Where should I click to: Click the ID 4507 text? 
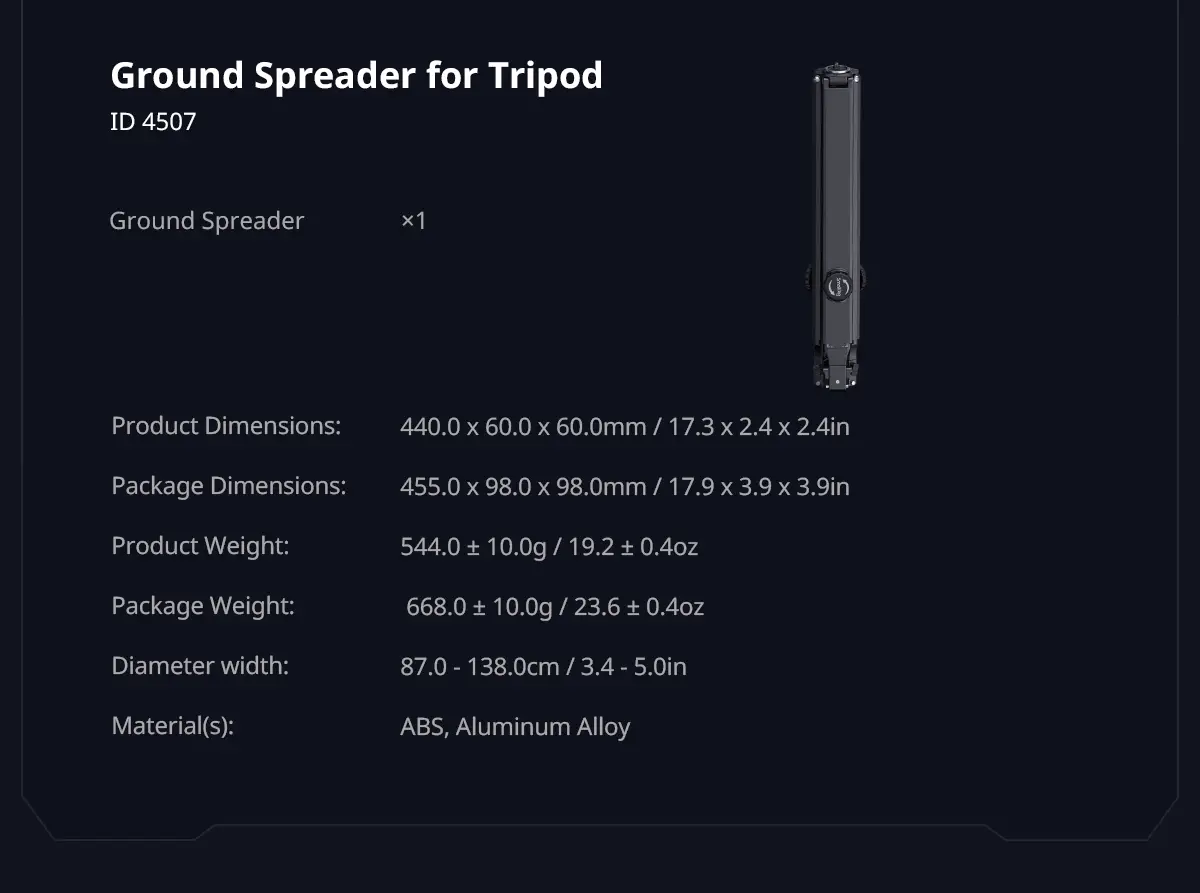click(x=153, y=122)
